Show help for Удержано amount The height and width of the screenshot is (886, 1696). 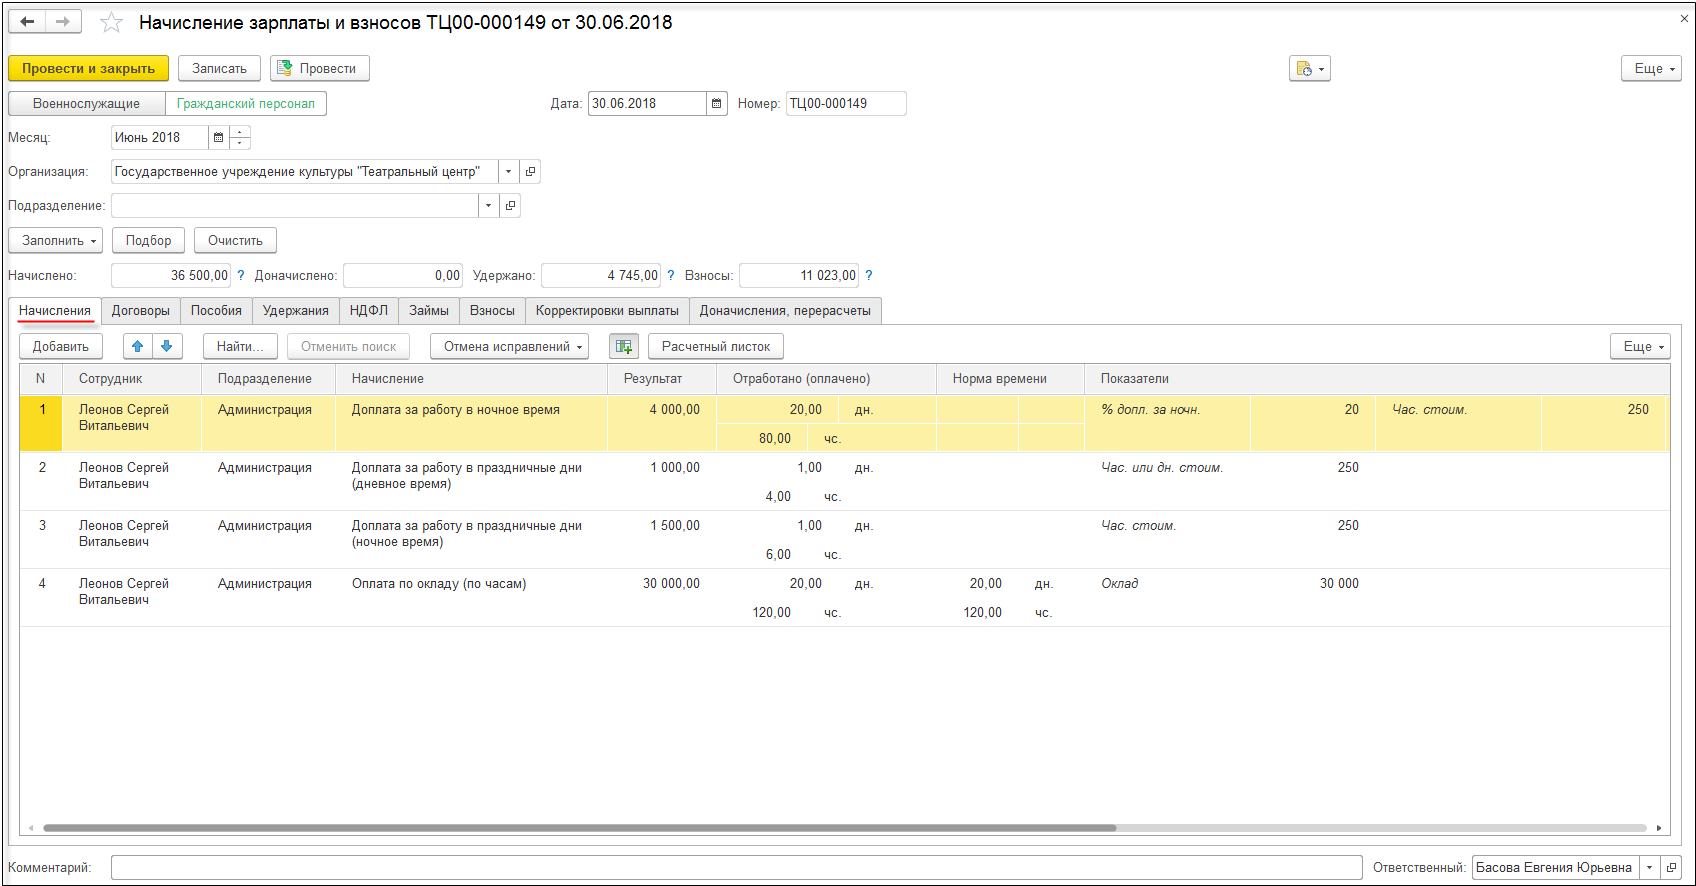(x=671, y=275)
